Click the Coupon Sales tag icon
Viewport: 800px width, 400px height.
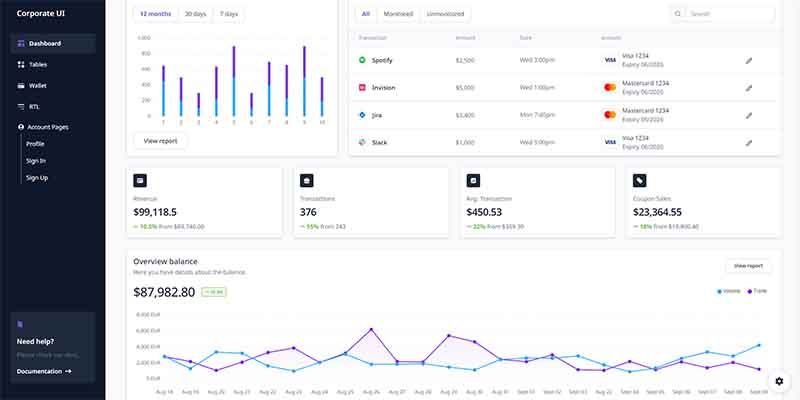pos(639,181)
